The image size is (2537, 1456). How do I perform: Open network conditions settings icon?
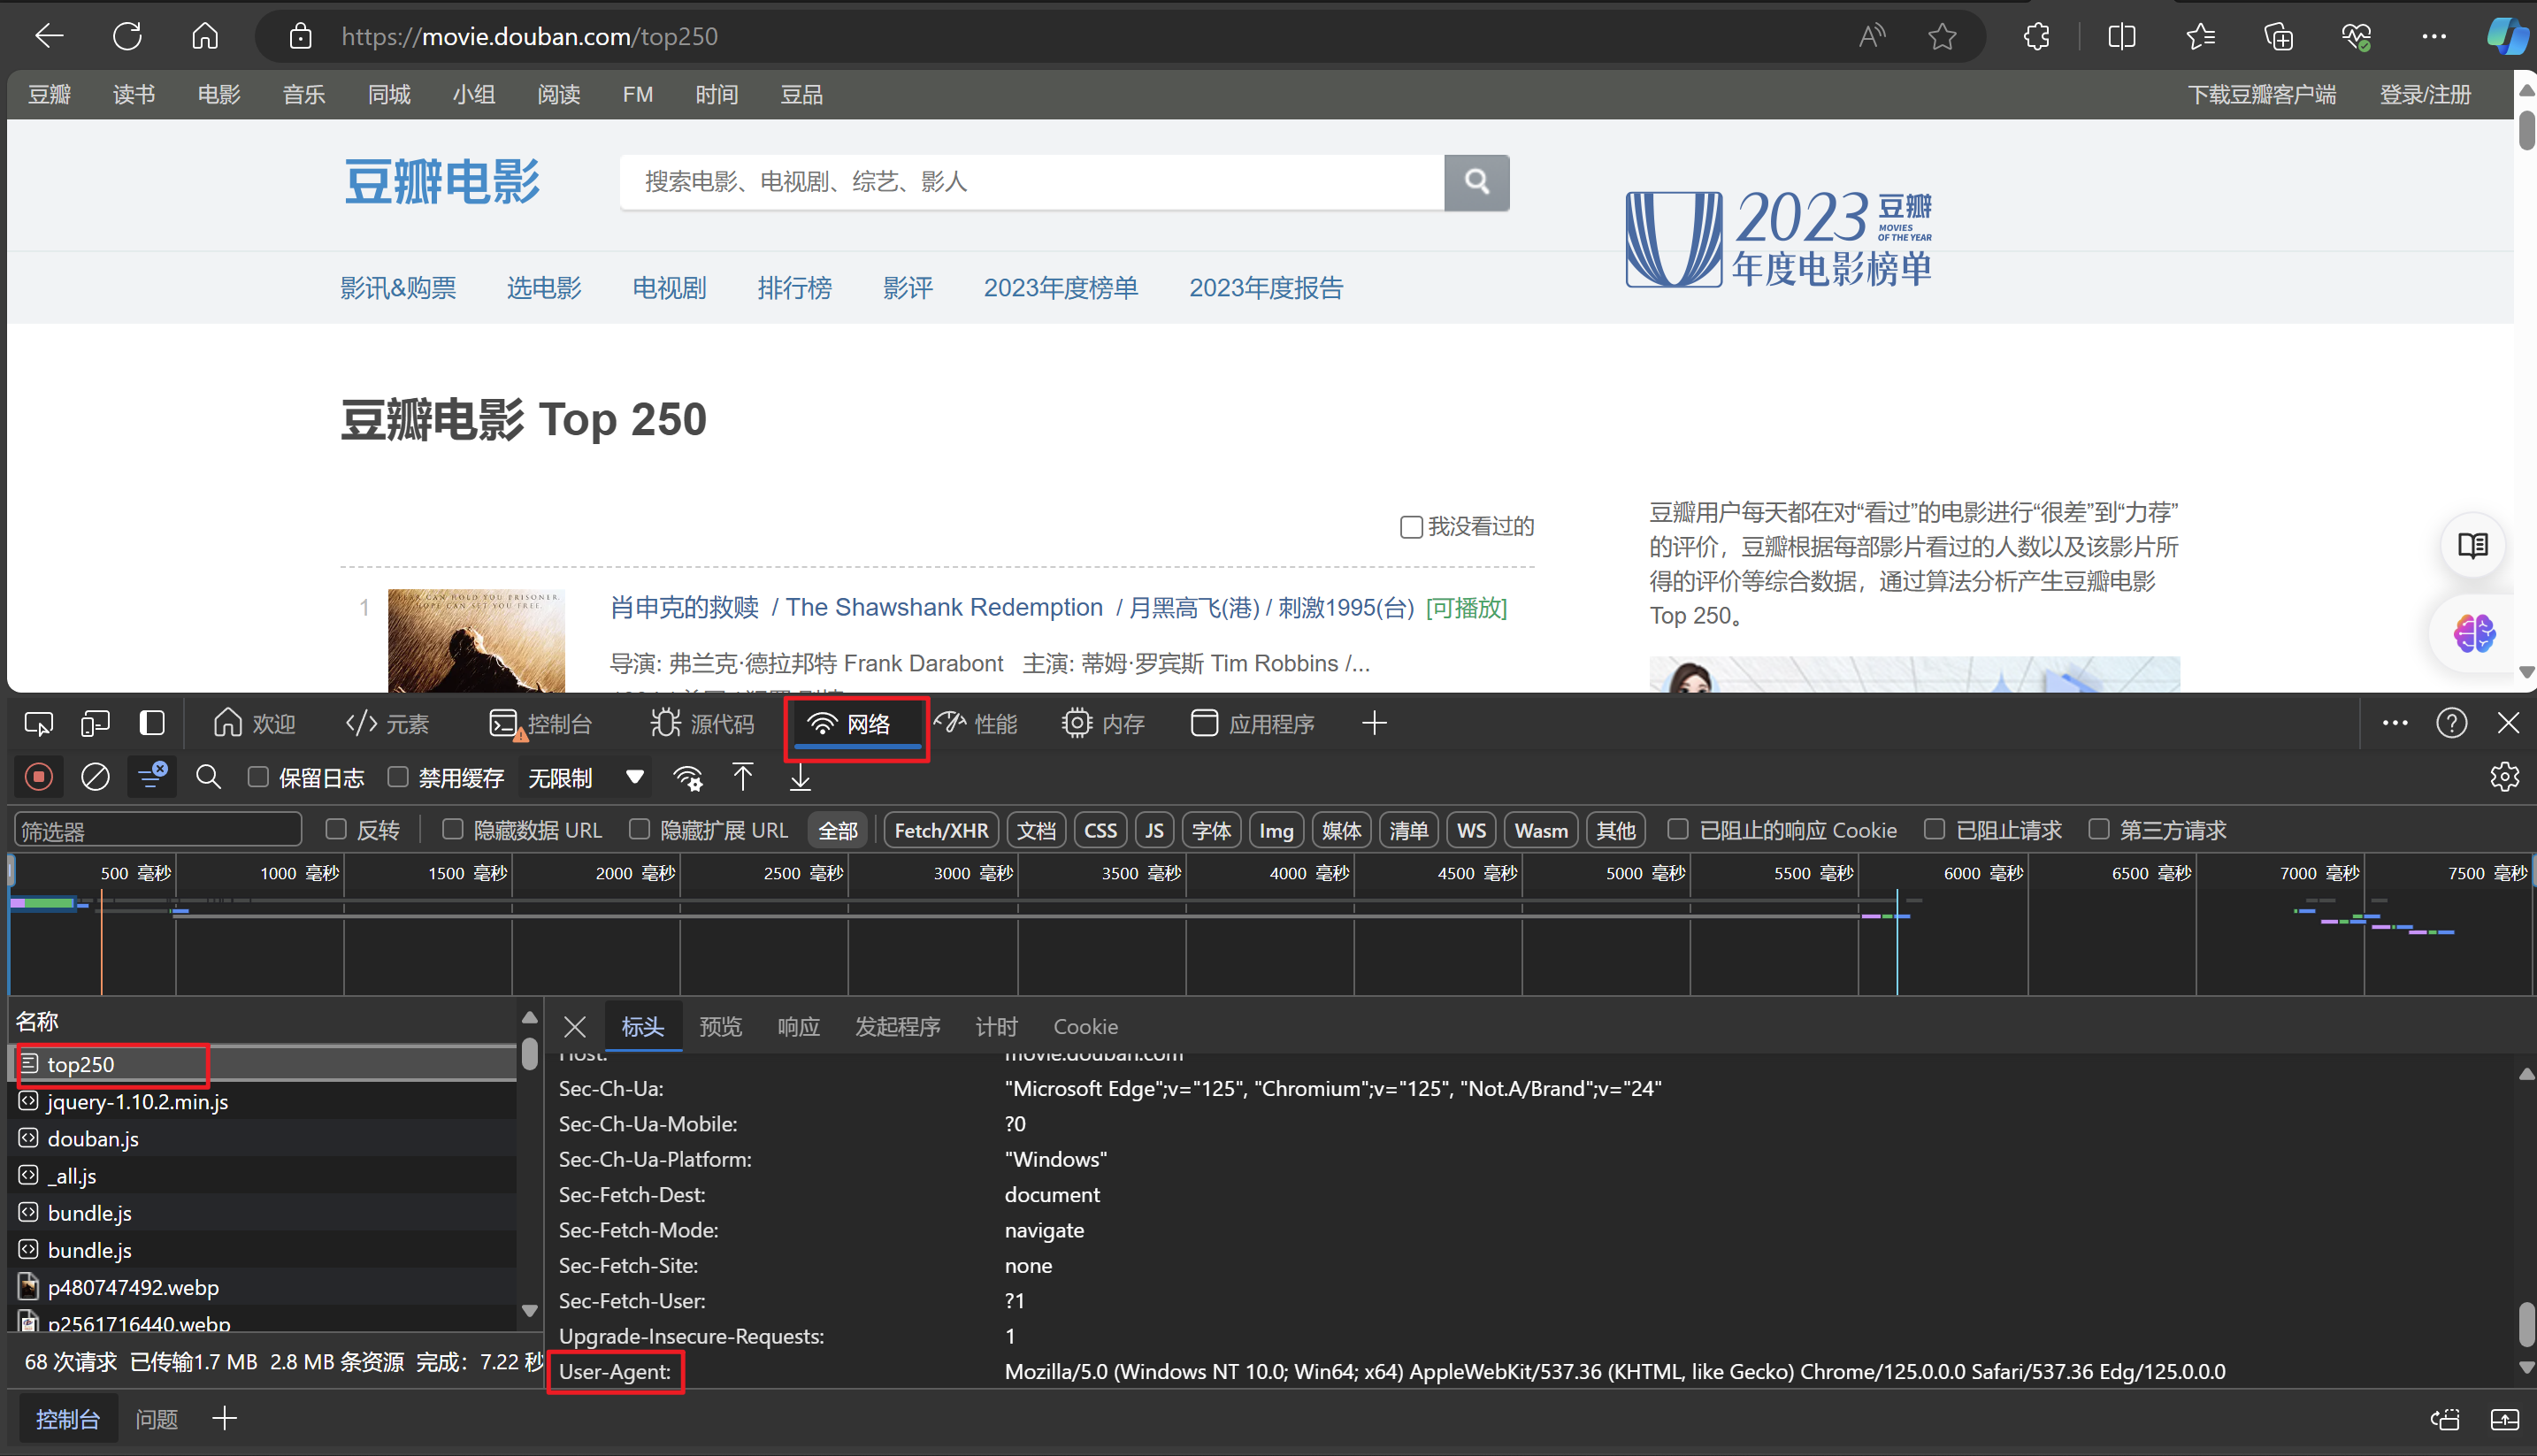687,777
